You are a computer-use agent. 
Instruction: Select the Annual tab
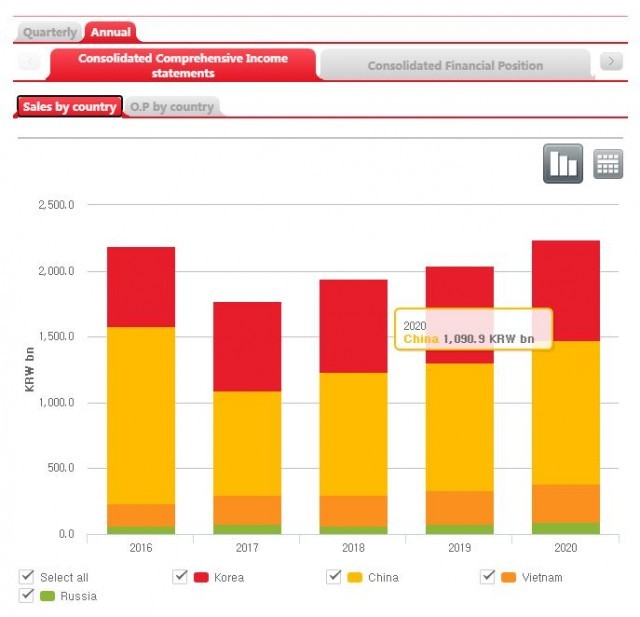point(110,32)
